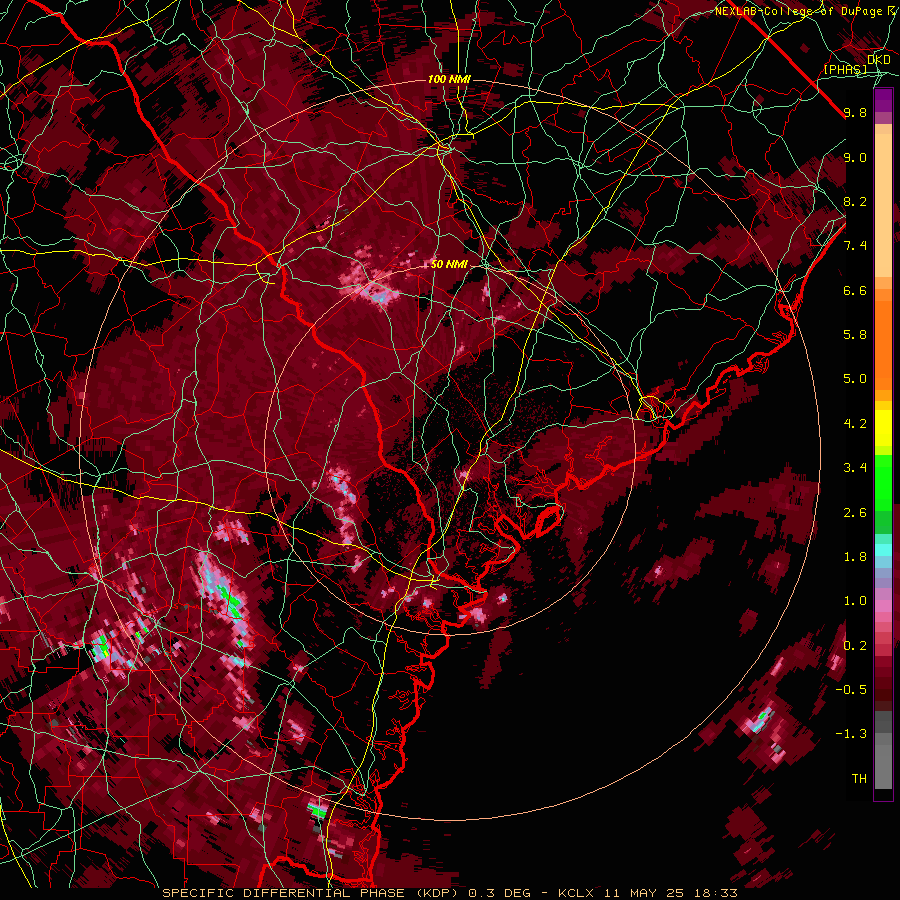Pick the peach segment of the color bar
The image size is (900, 900).
[x=883, y=205]
